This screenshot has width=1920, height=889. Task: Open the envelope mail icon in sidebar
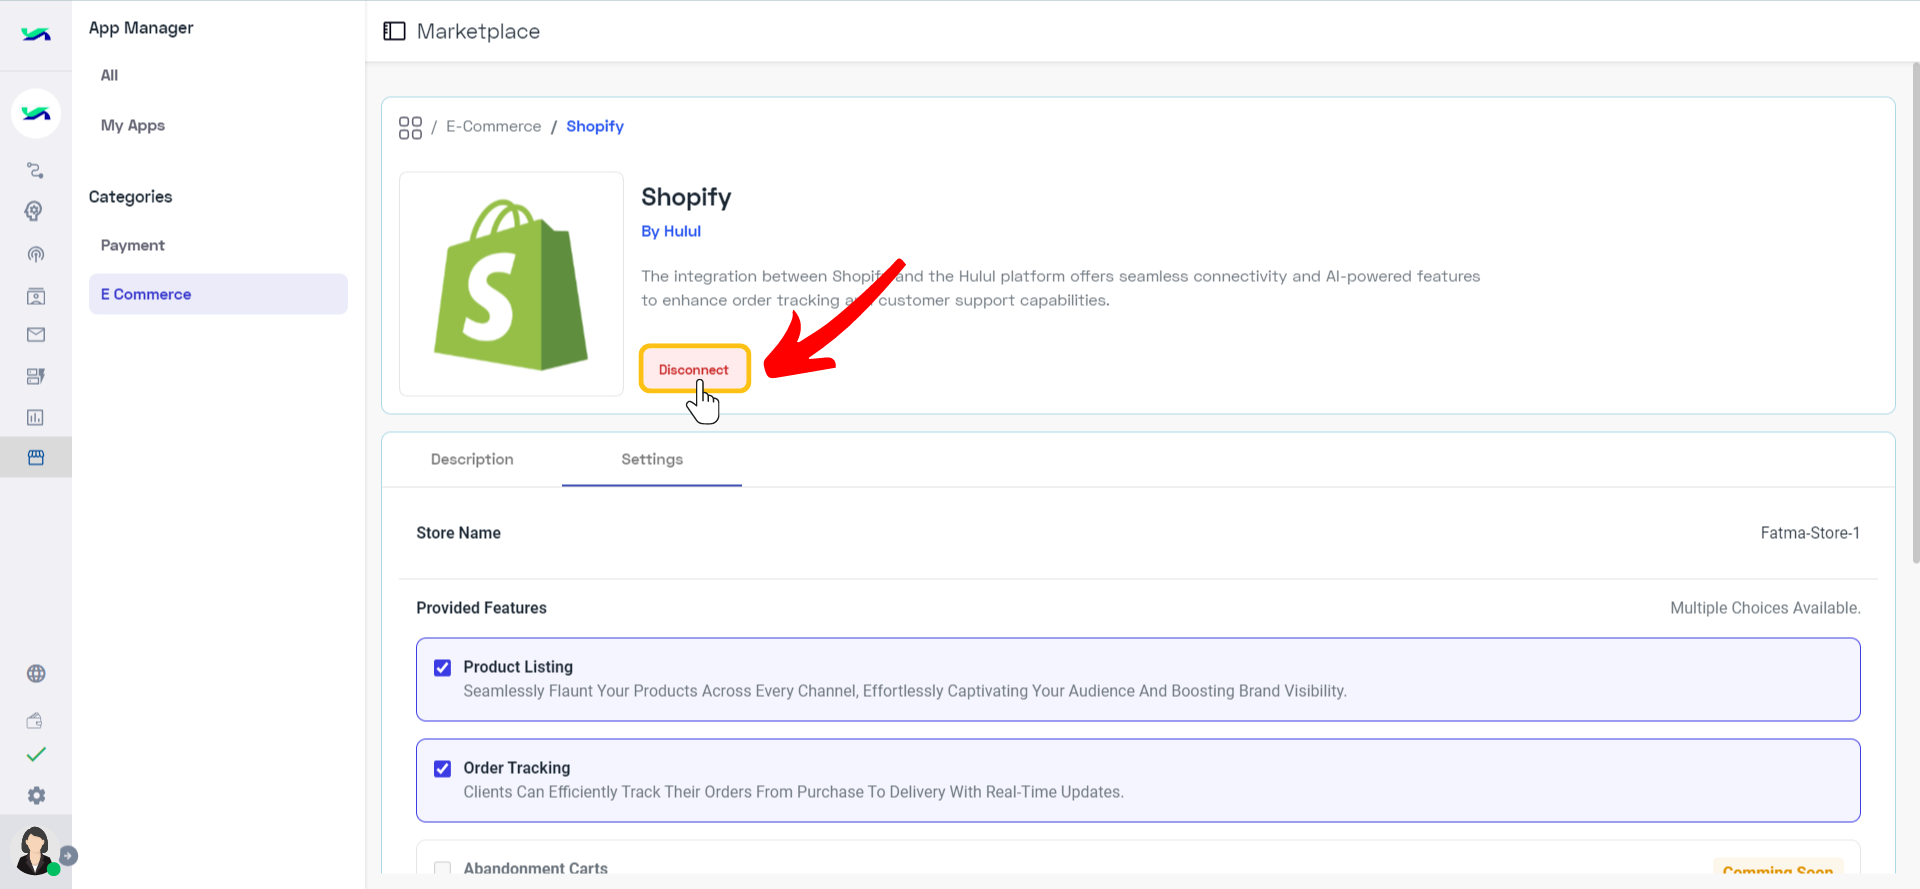[x=36, y=335]
